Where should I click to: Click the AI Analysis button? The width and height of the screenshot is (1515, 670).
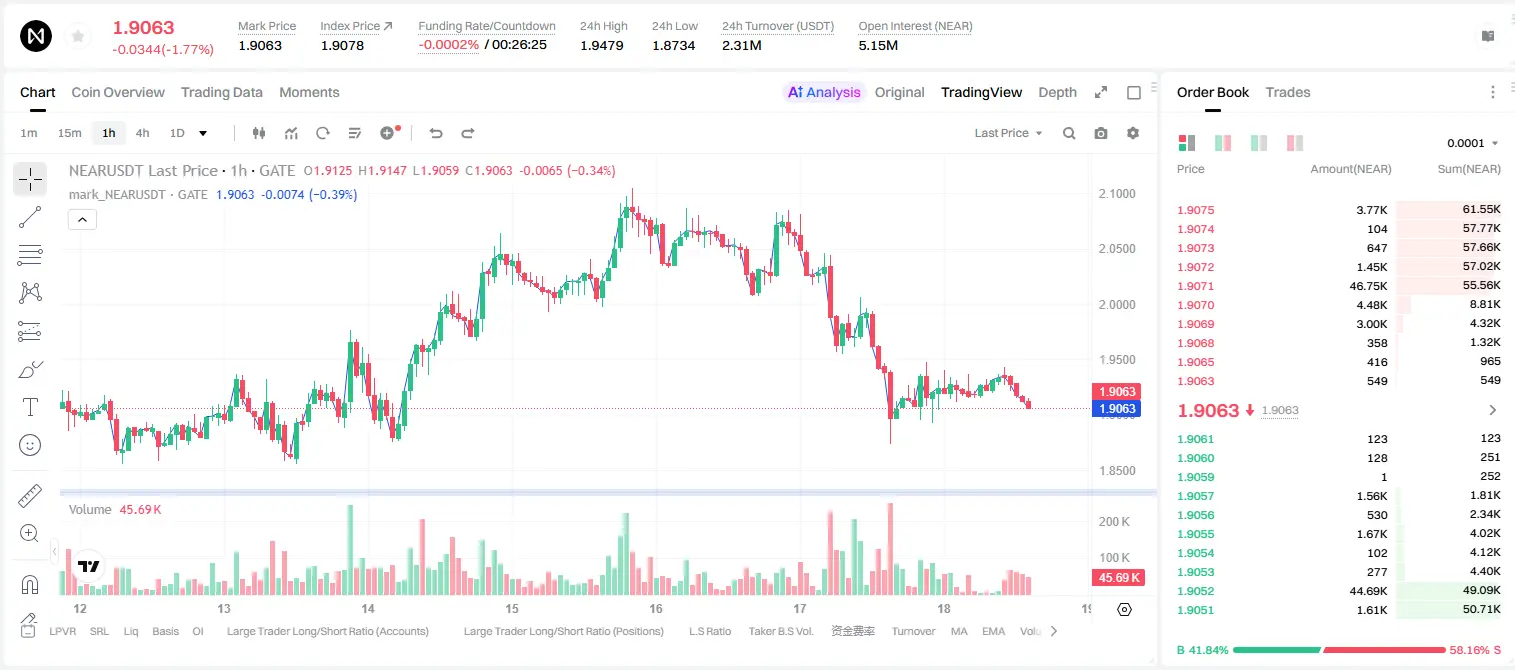(824, 92)
